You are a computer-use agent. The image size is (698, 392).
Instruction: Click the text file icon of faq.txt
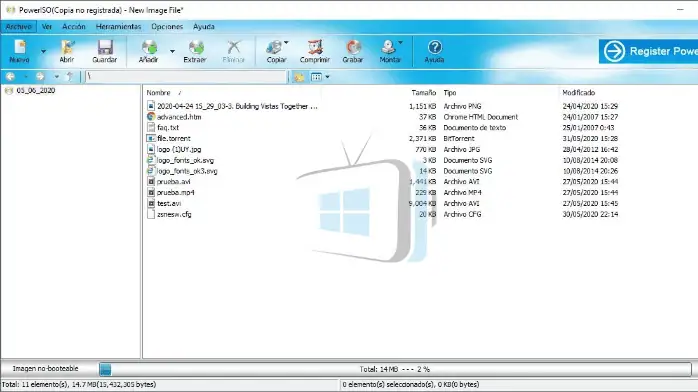click(151, 128)
